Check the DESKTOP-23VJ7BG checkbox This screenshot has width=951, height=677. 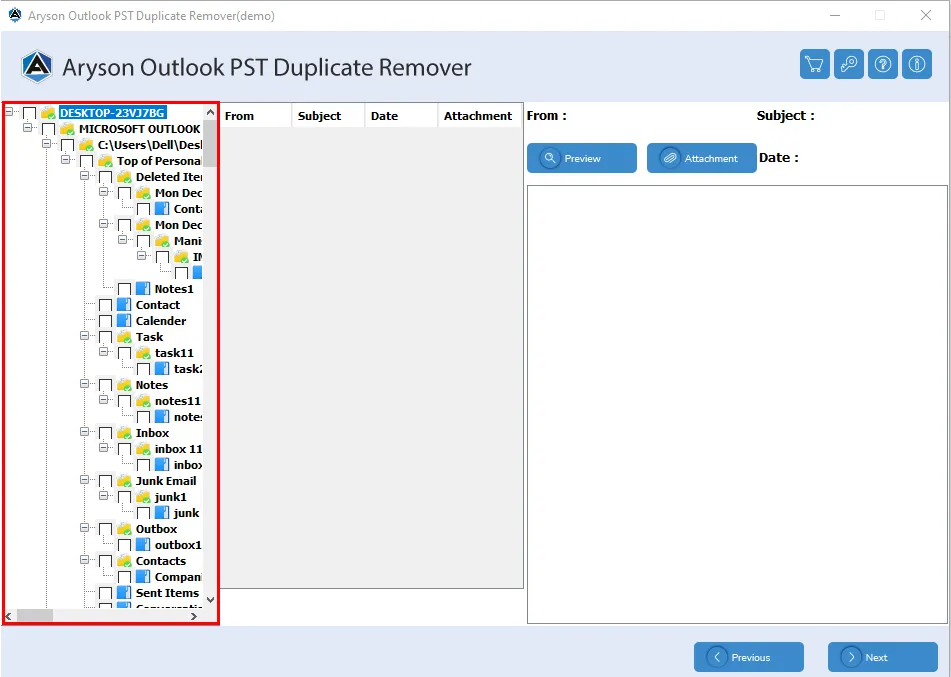(x=30, y=113)
